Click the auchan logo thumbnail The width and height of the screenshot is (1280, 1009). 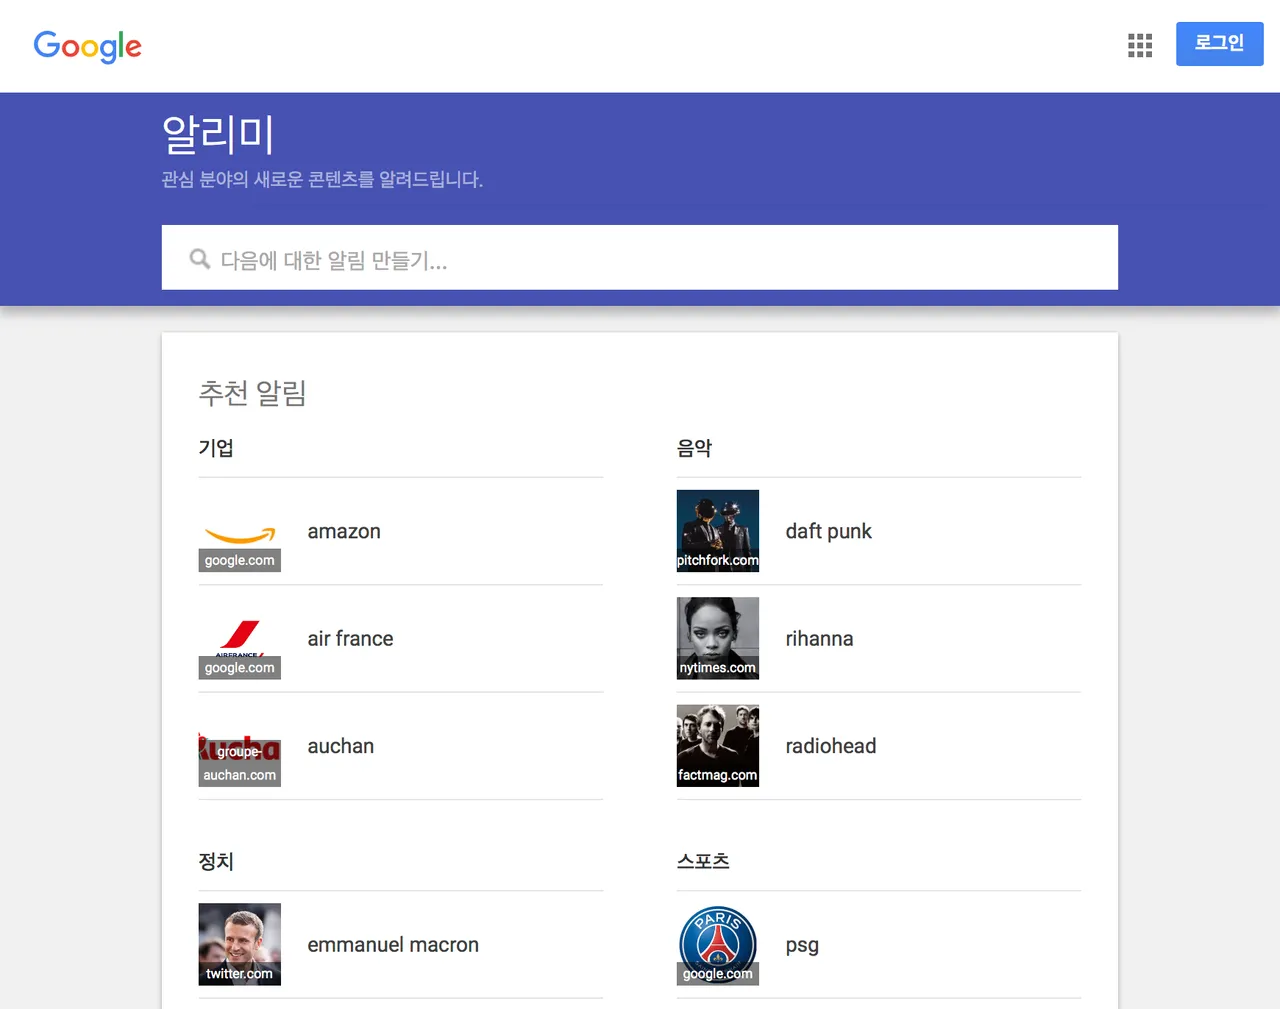point(240,746)
